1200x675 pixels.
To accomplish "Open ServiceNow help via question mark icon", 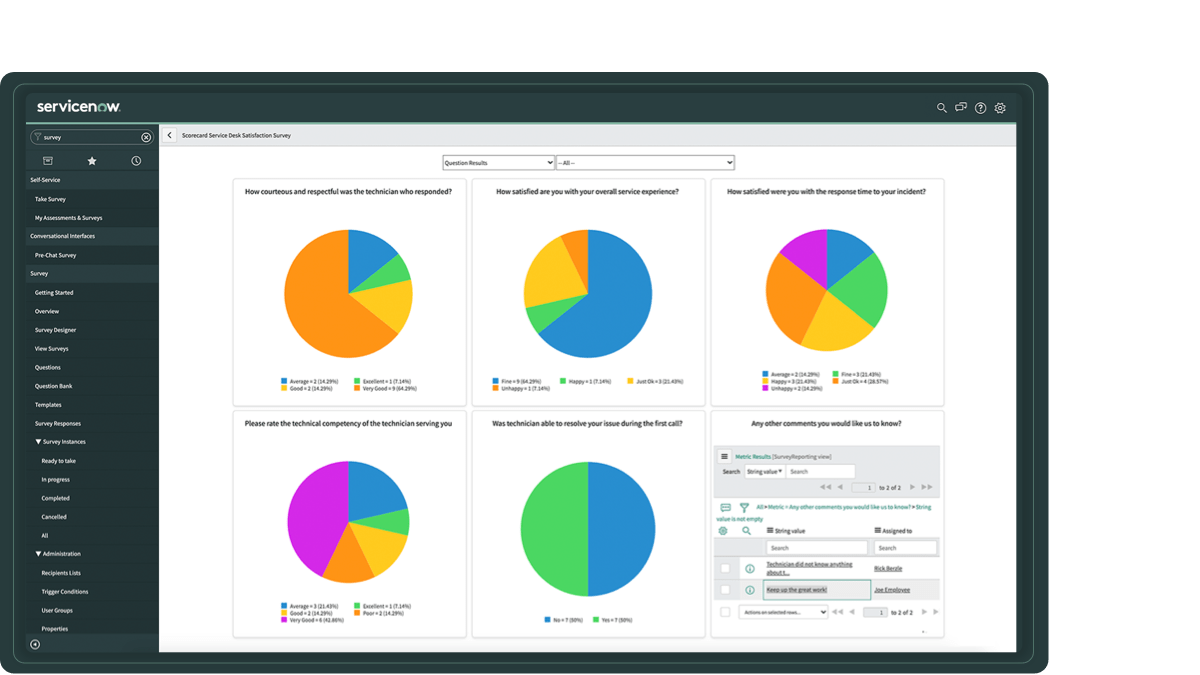I will pos(980,107).
